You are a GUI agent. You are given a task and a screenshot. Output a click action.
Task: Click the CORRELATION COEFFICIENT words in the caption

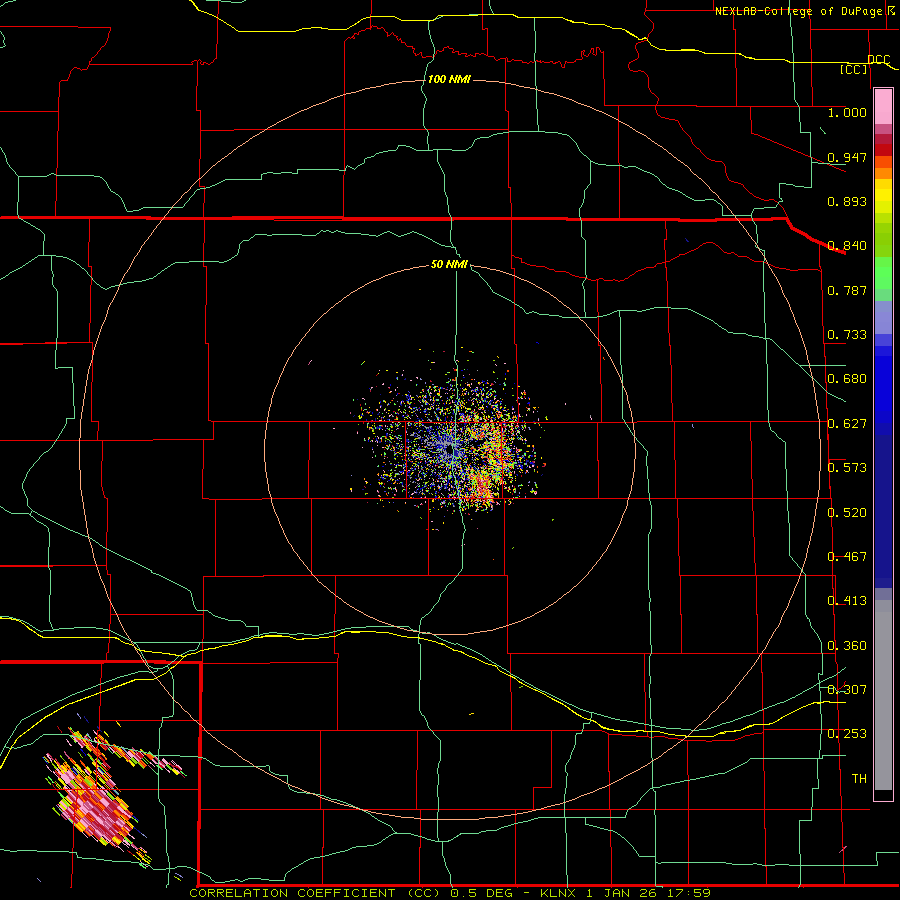coord(292,893)
